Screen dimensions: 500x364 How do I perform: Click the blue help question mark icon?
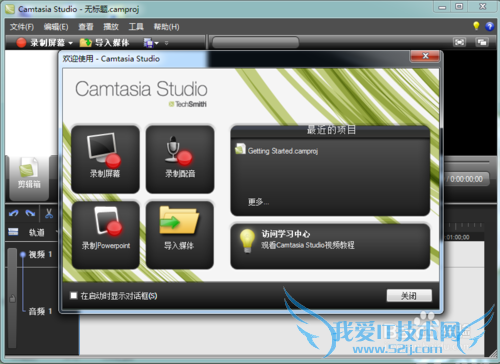(489, 26)
